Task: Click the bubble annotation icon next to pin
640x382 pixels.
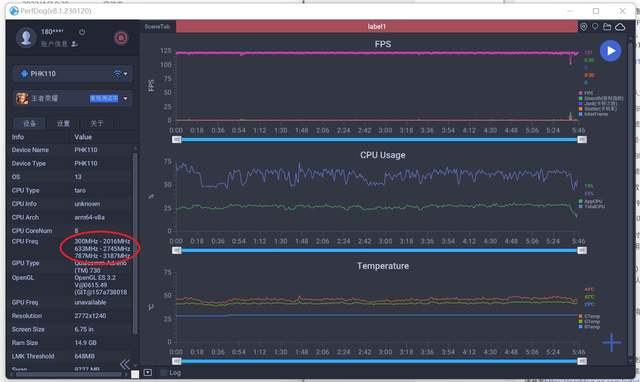Action: coord(596,27)
